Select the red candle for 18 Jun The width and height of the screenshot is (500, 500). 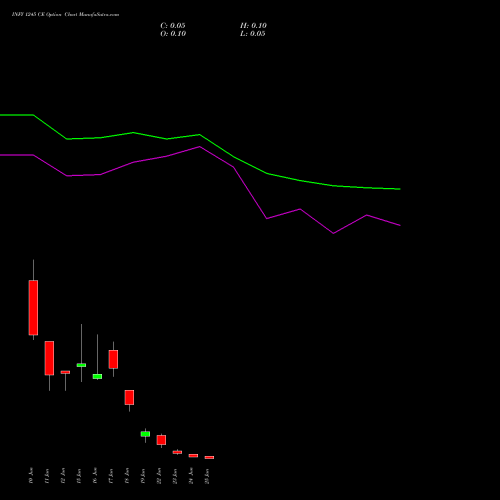click(x=129, y=397)
